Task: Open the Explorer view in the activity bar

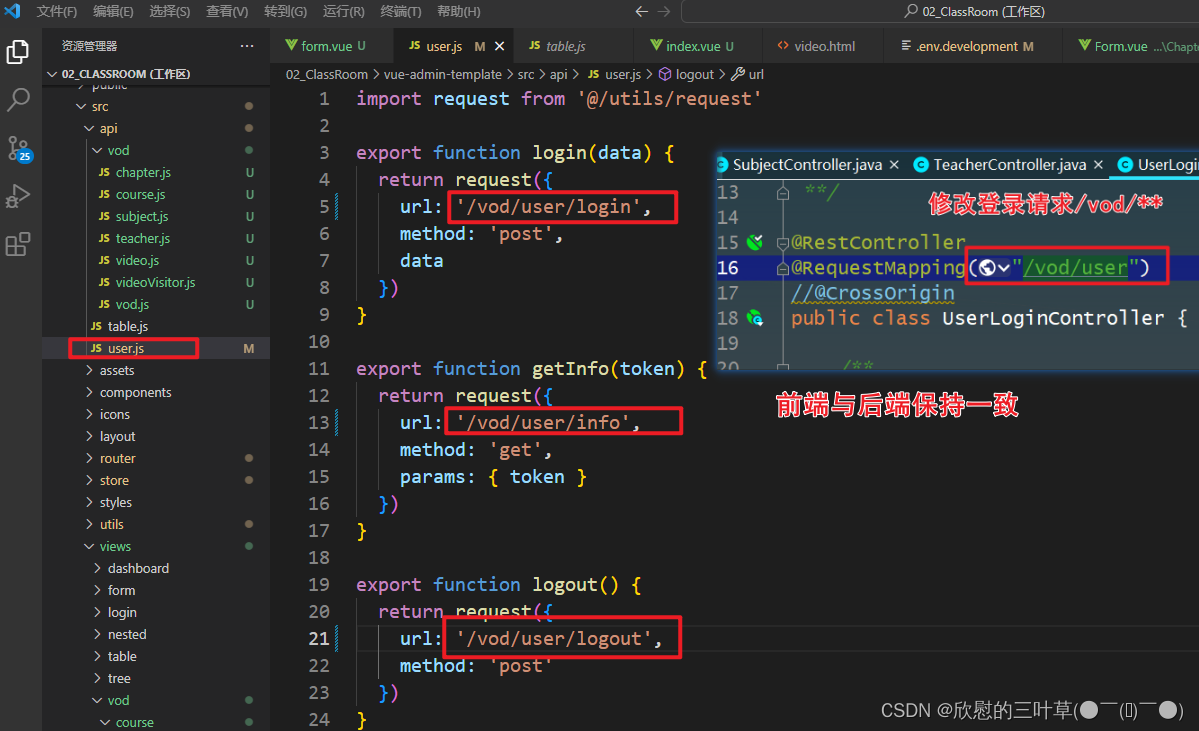Action: click(18, 51)
